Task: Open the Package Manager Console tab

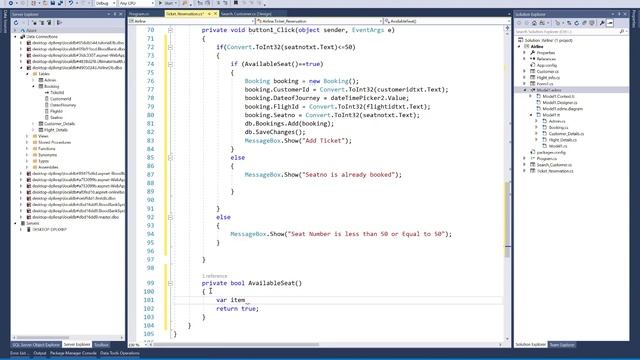Action: [x=73, y=353]
